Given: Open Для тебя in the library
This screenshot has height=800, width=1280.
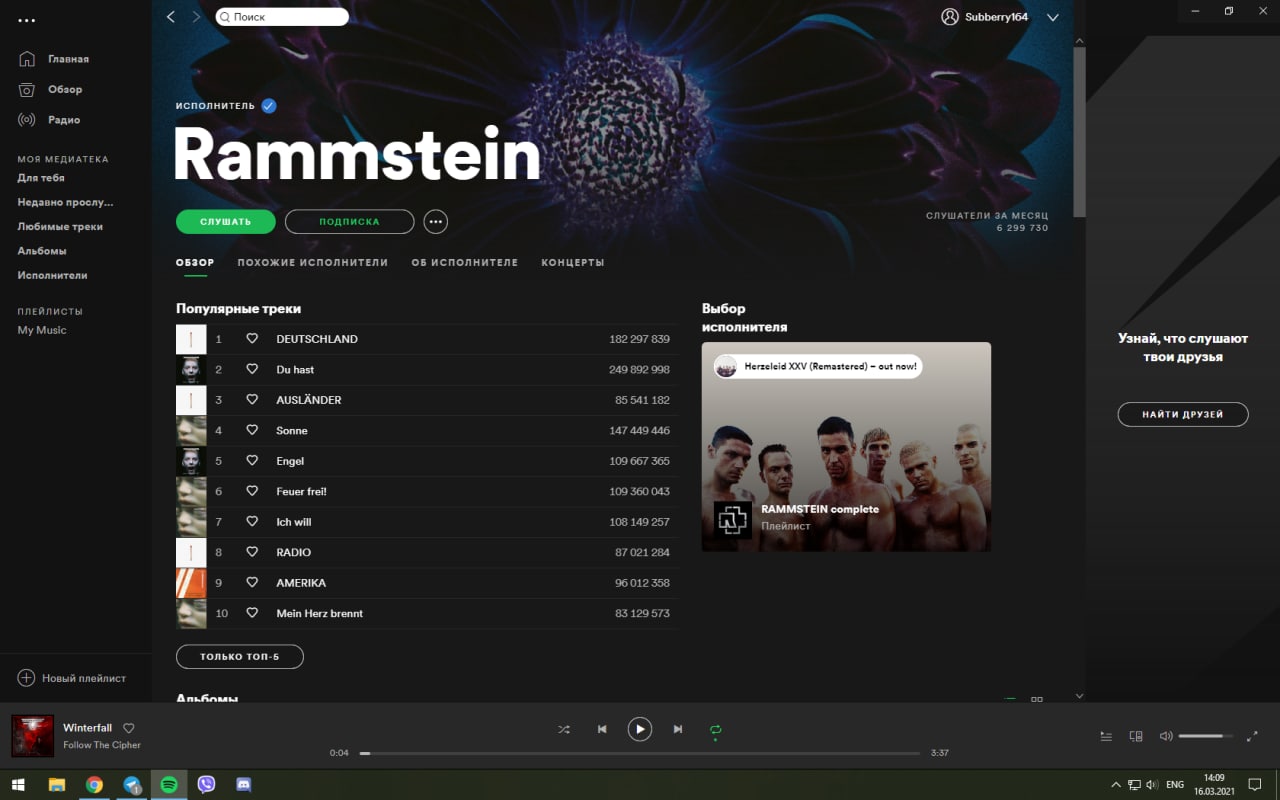Looking at the screenshot, I should coord(41,178).
